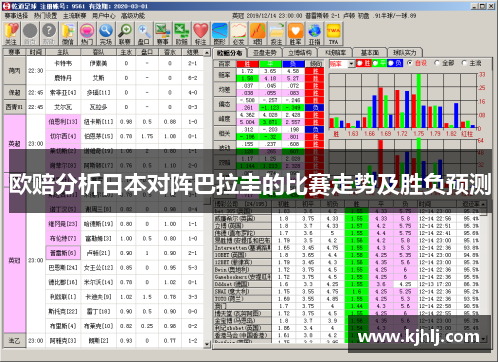
Task: Click the green Excel icon beside 赛事
Action: (182, 33)
